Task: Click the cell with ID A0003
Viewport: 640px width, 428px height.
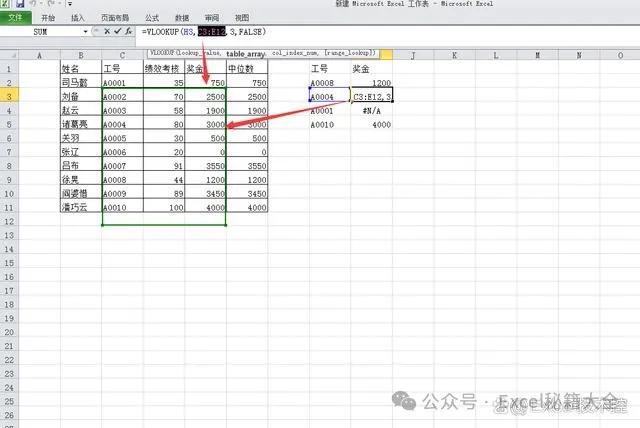Action: (122, 110)
